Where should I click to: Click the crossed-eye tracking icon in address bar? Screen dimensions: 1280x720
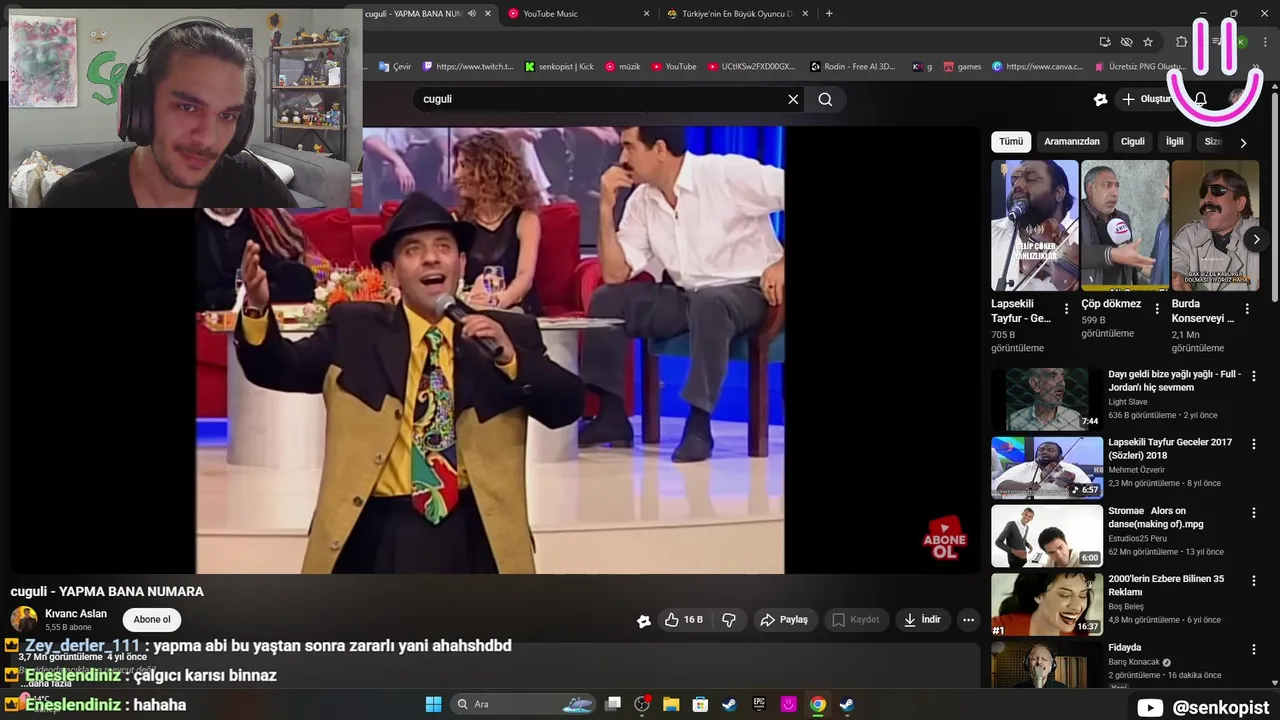(1127, 42)
